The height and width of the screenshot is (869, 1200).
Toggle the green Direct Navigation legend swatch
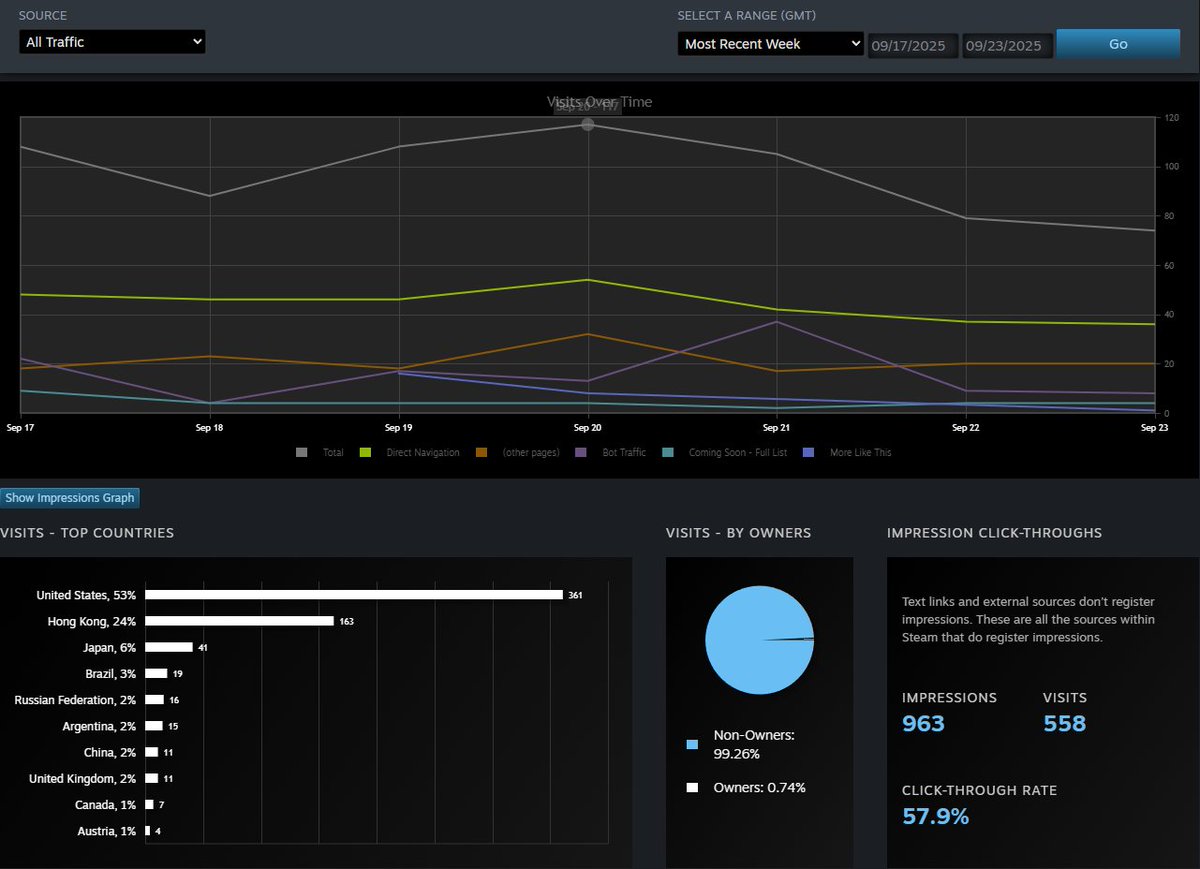coord(365,453)
